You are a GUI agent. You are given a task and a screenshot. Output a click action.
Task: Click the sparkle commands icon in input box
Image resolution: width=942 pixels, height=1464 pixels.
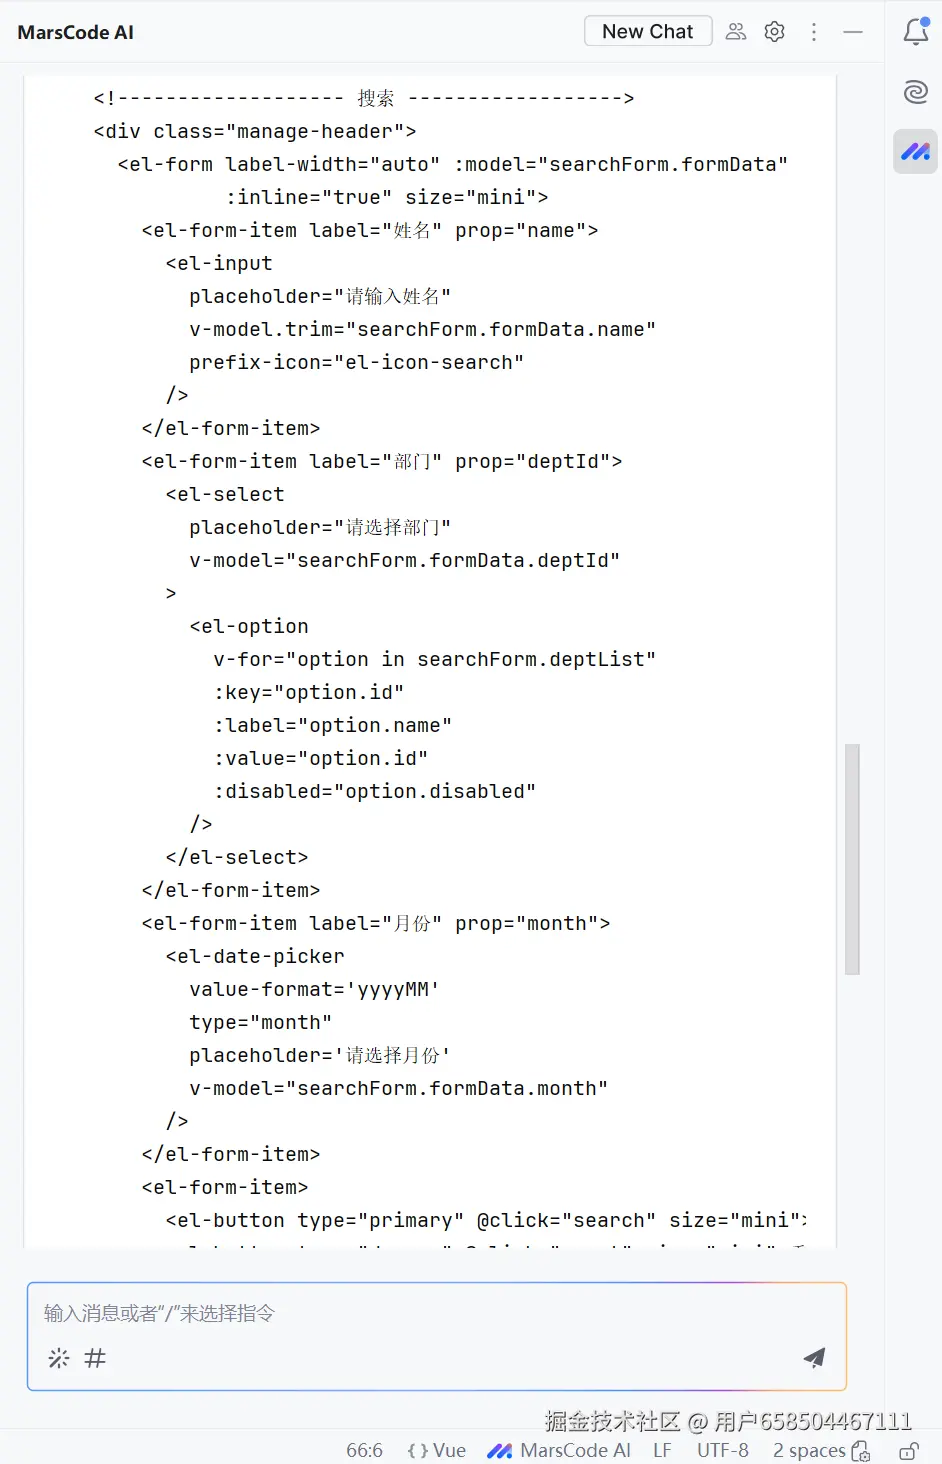pyautogui.click(x=59, y=1358)
